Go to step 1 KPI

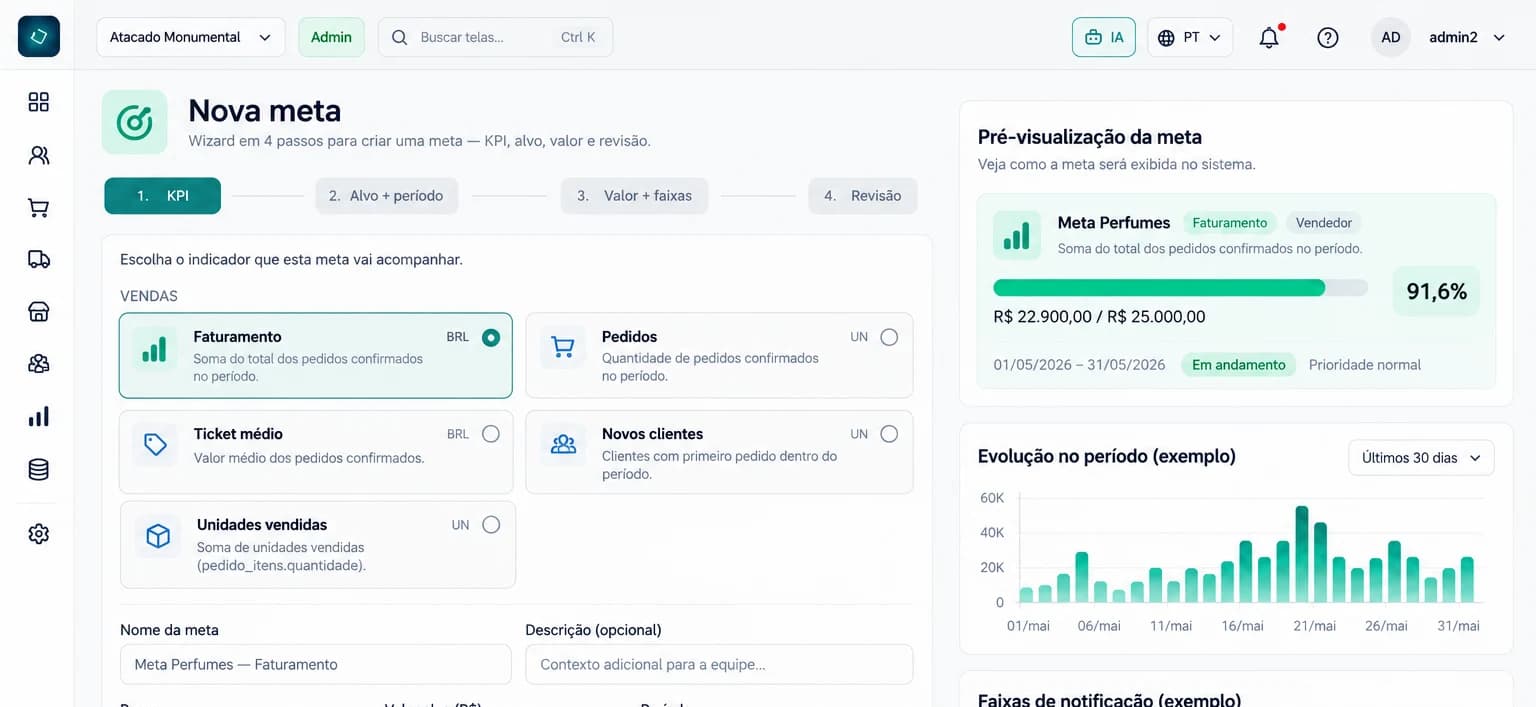[163, 196]
